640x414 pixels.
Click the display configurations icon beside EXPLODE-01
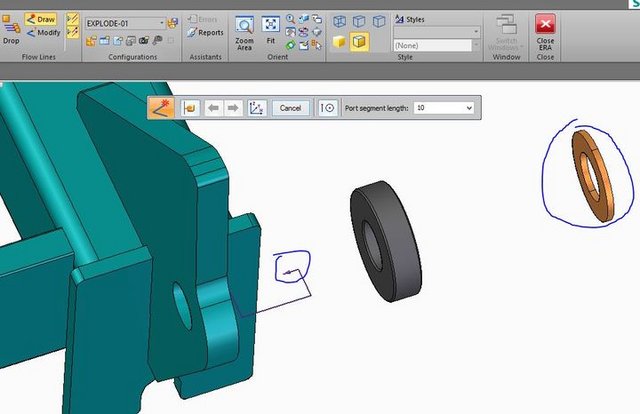[173, 23]
